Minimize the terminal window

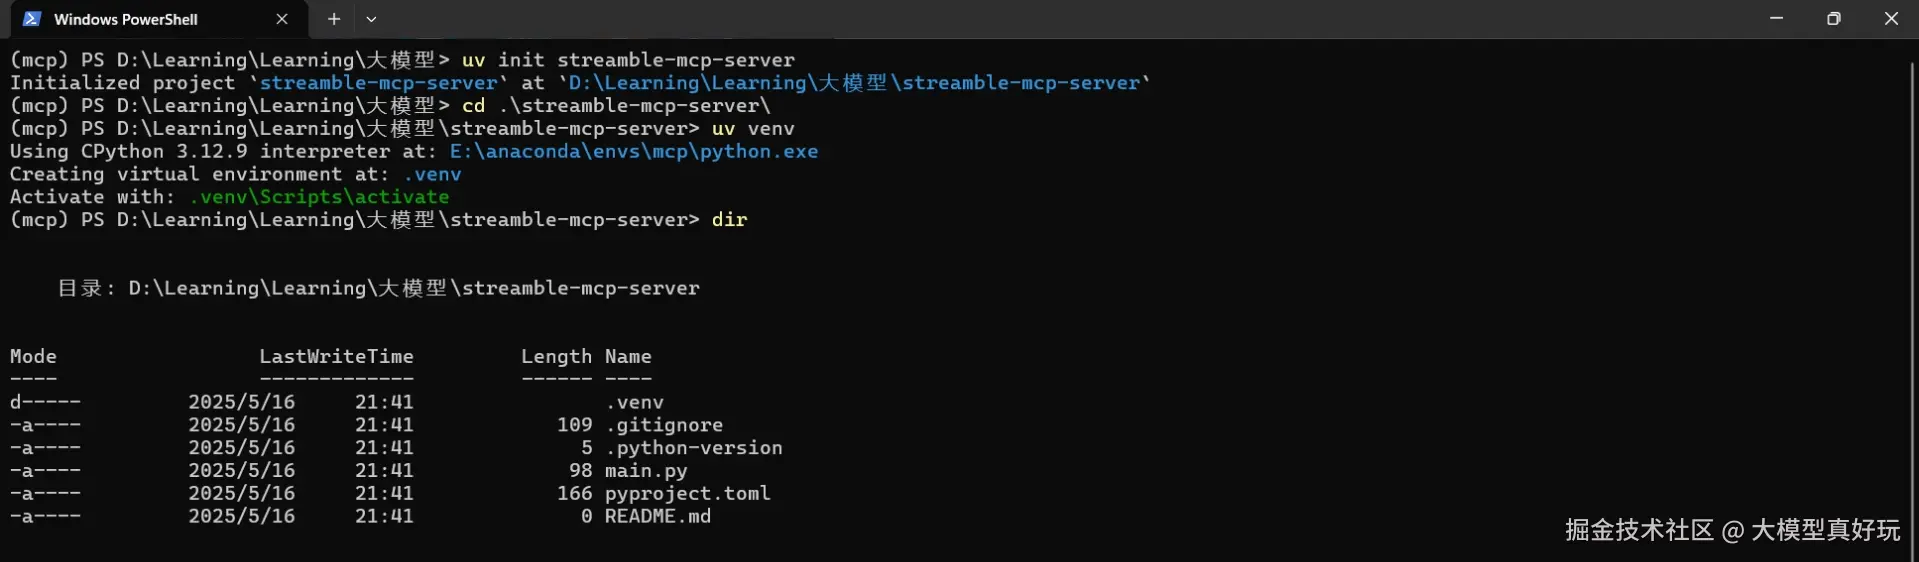tap(1776, 19)
